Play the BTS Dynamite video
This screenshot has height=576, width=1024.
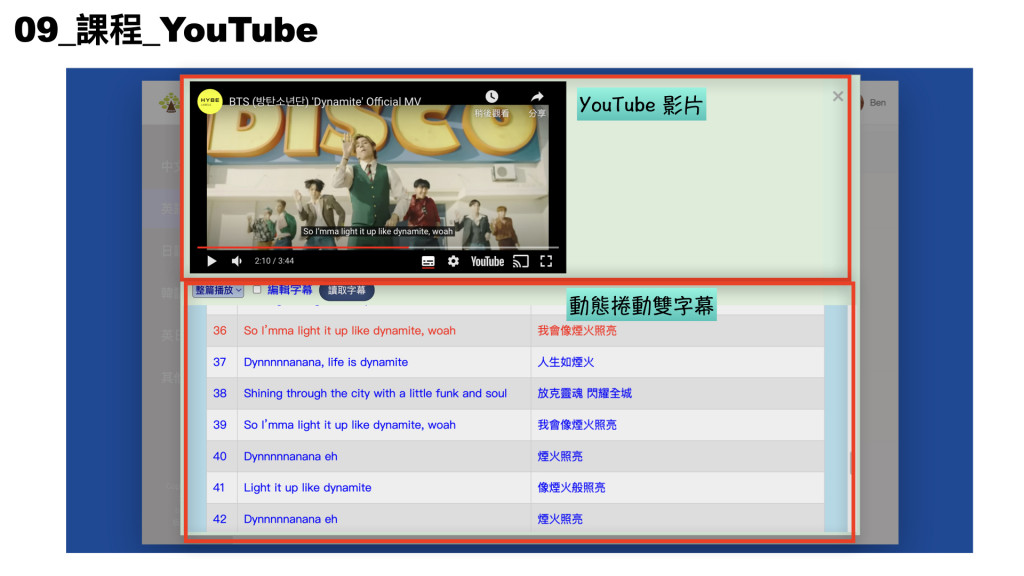[x=212, y=261]
